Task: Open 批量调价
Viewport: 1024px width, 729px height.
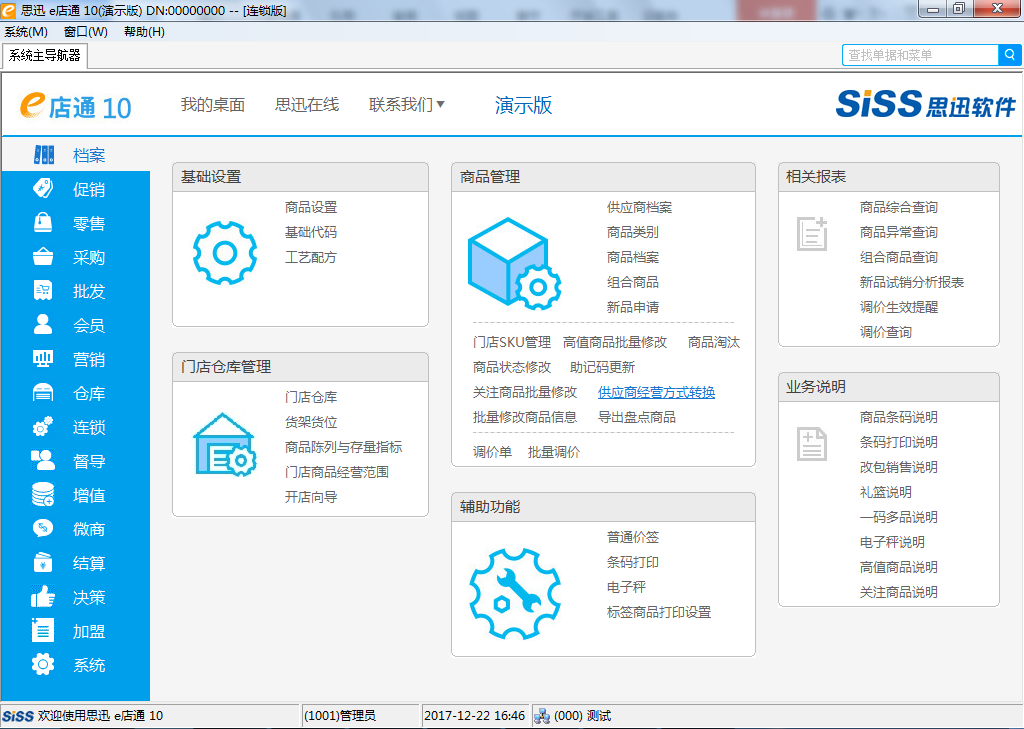Action: (554, 452)
